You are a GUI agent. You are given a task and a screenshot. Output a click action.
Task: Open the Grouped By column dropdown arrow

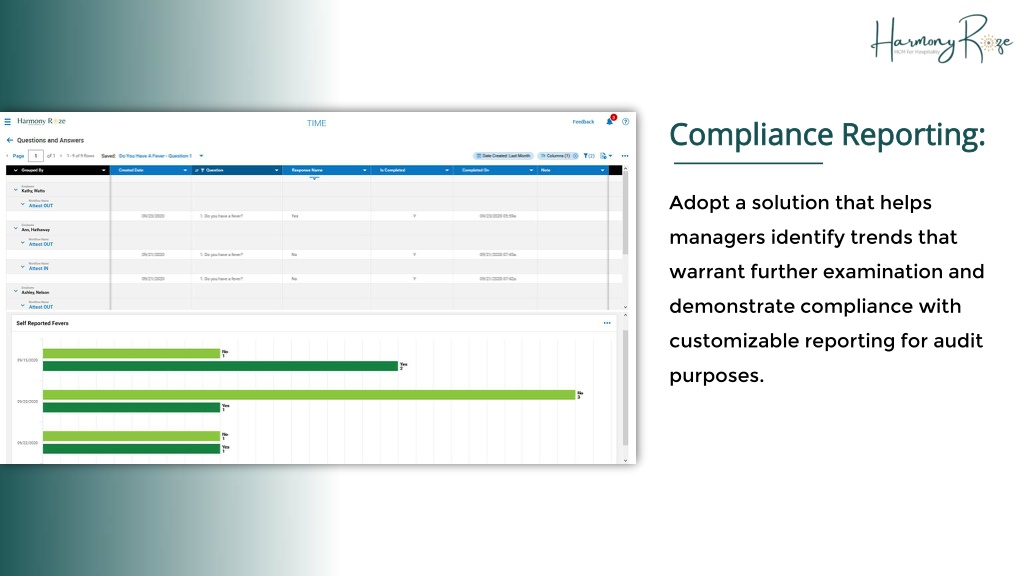point(104,170)
